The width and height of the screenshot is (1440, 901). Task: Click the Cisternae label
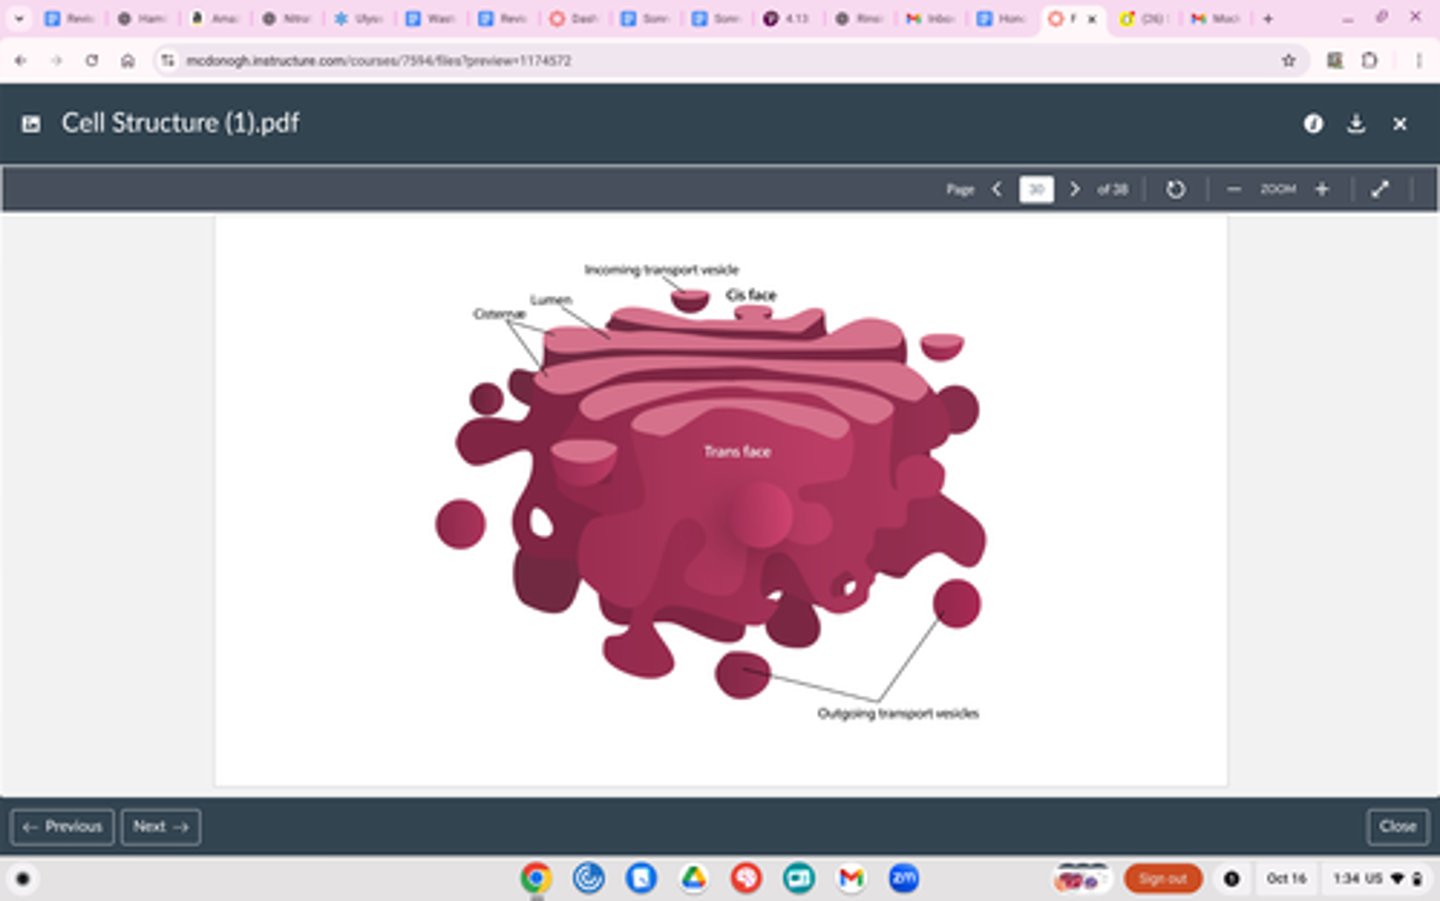tap(499, 314)
